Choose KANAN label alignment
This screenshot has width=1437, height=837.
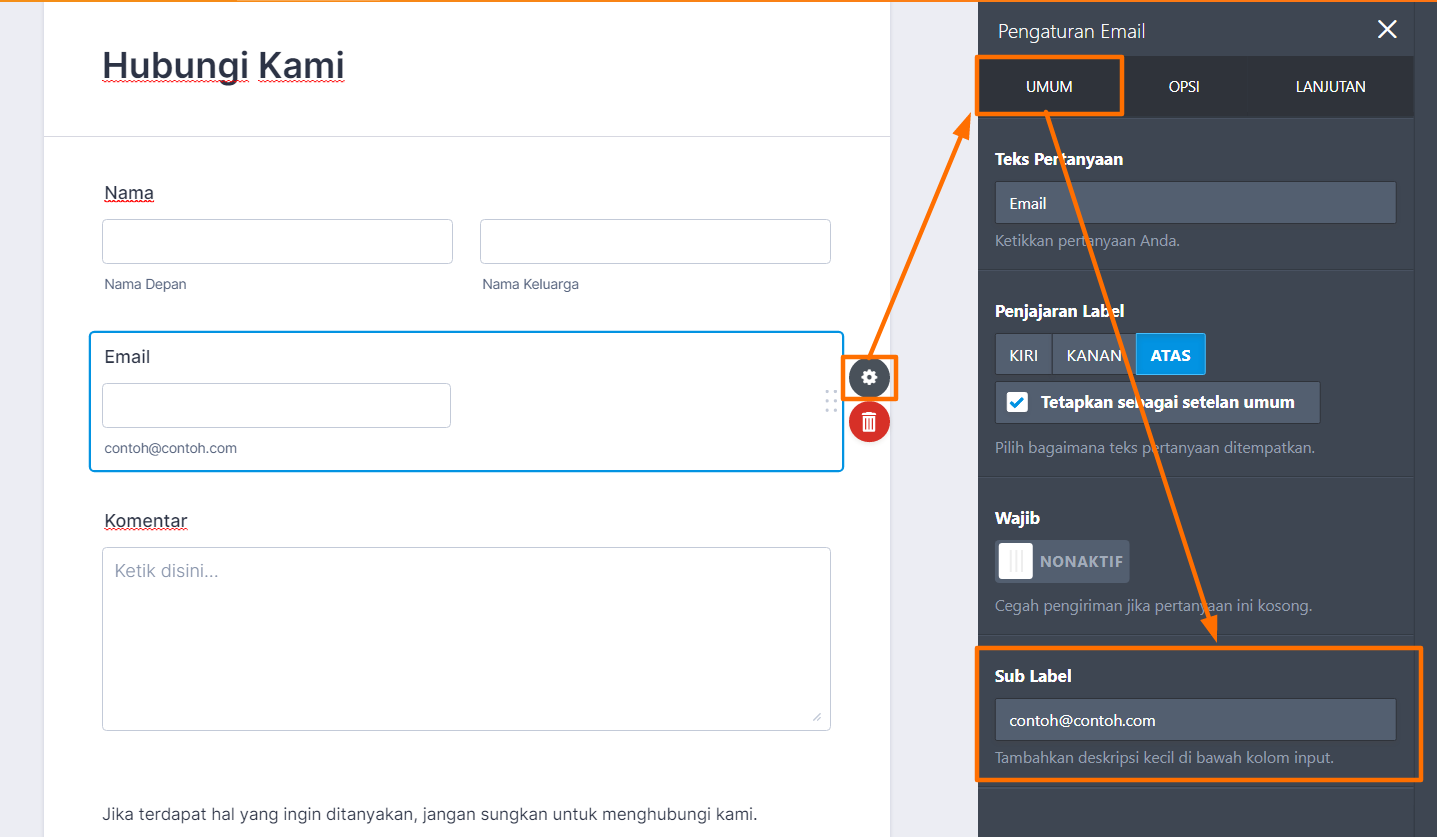(1094, 355)
